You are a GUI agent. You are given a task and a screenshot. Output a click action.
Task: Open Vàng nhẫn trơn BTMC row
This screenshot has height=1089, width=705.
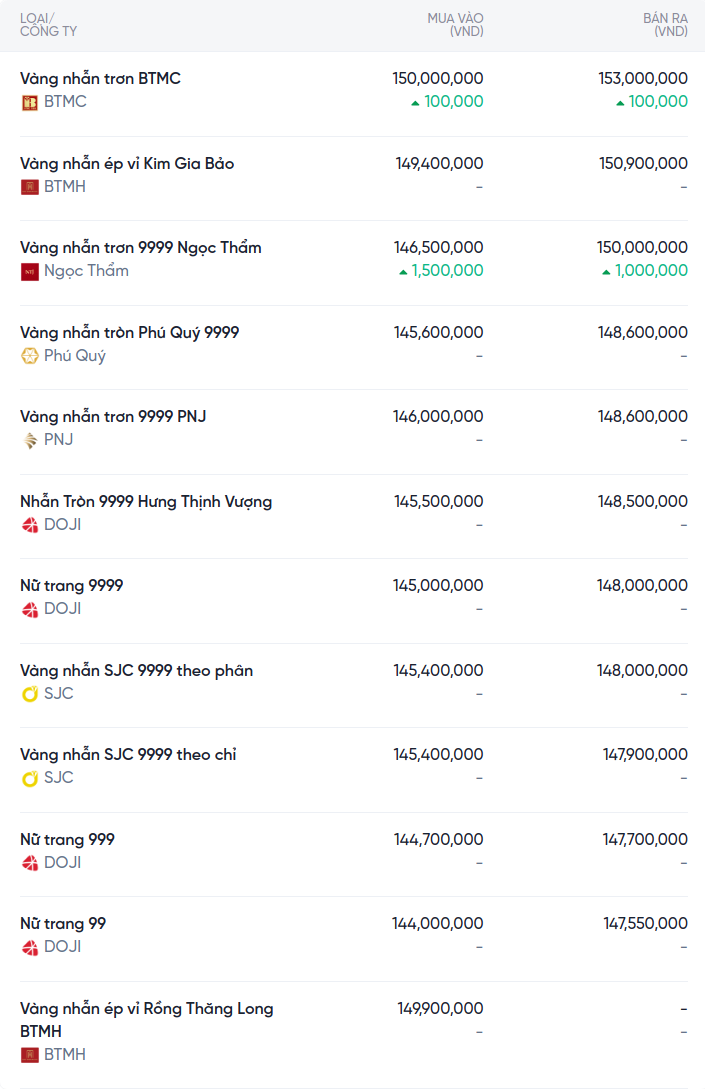tap(100, 78)
